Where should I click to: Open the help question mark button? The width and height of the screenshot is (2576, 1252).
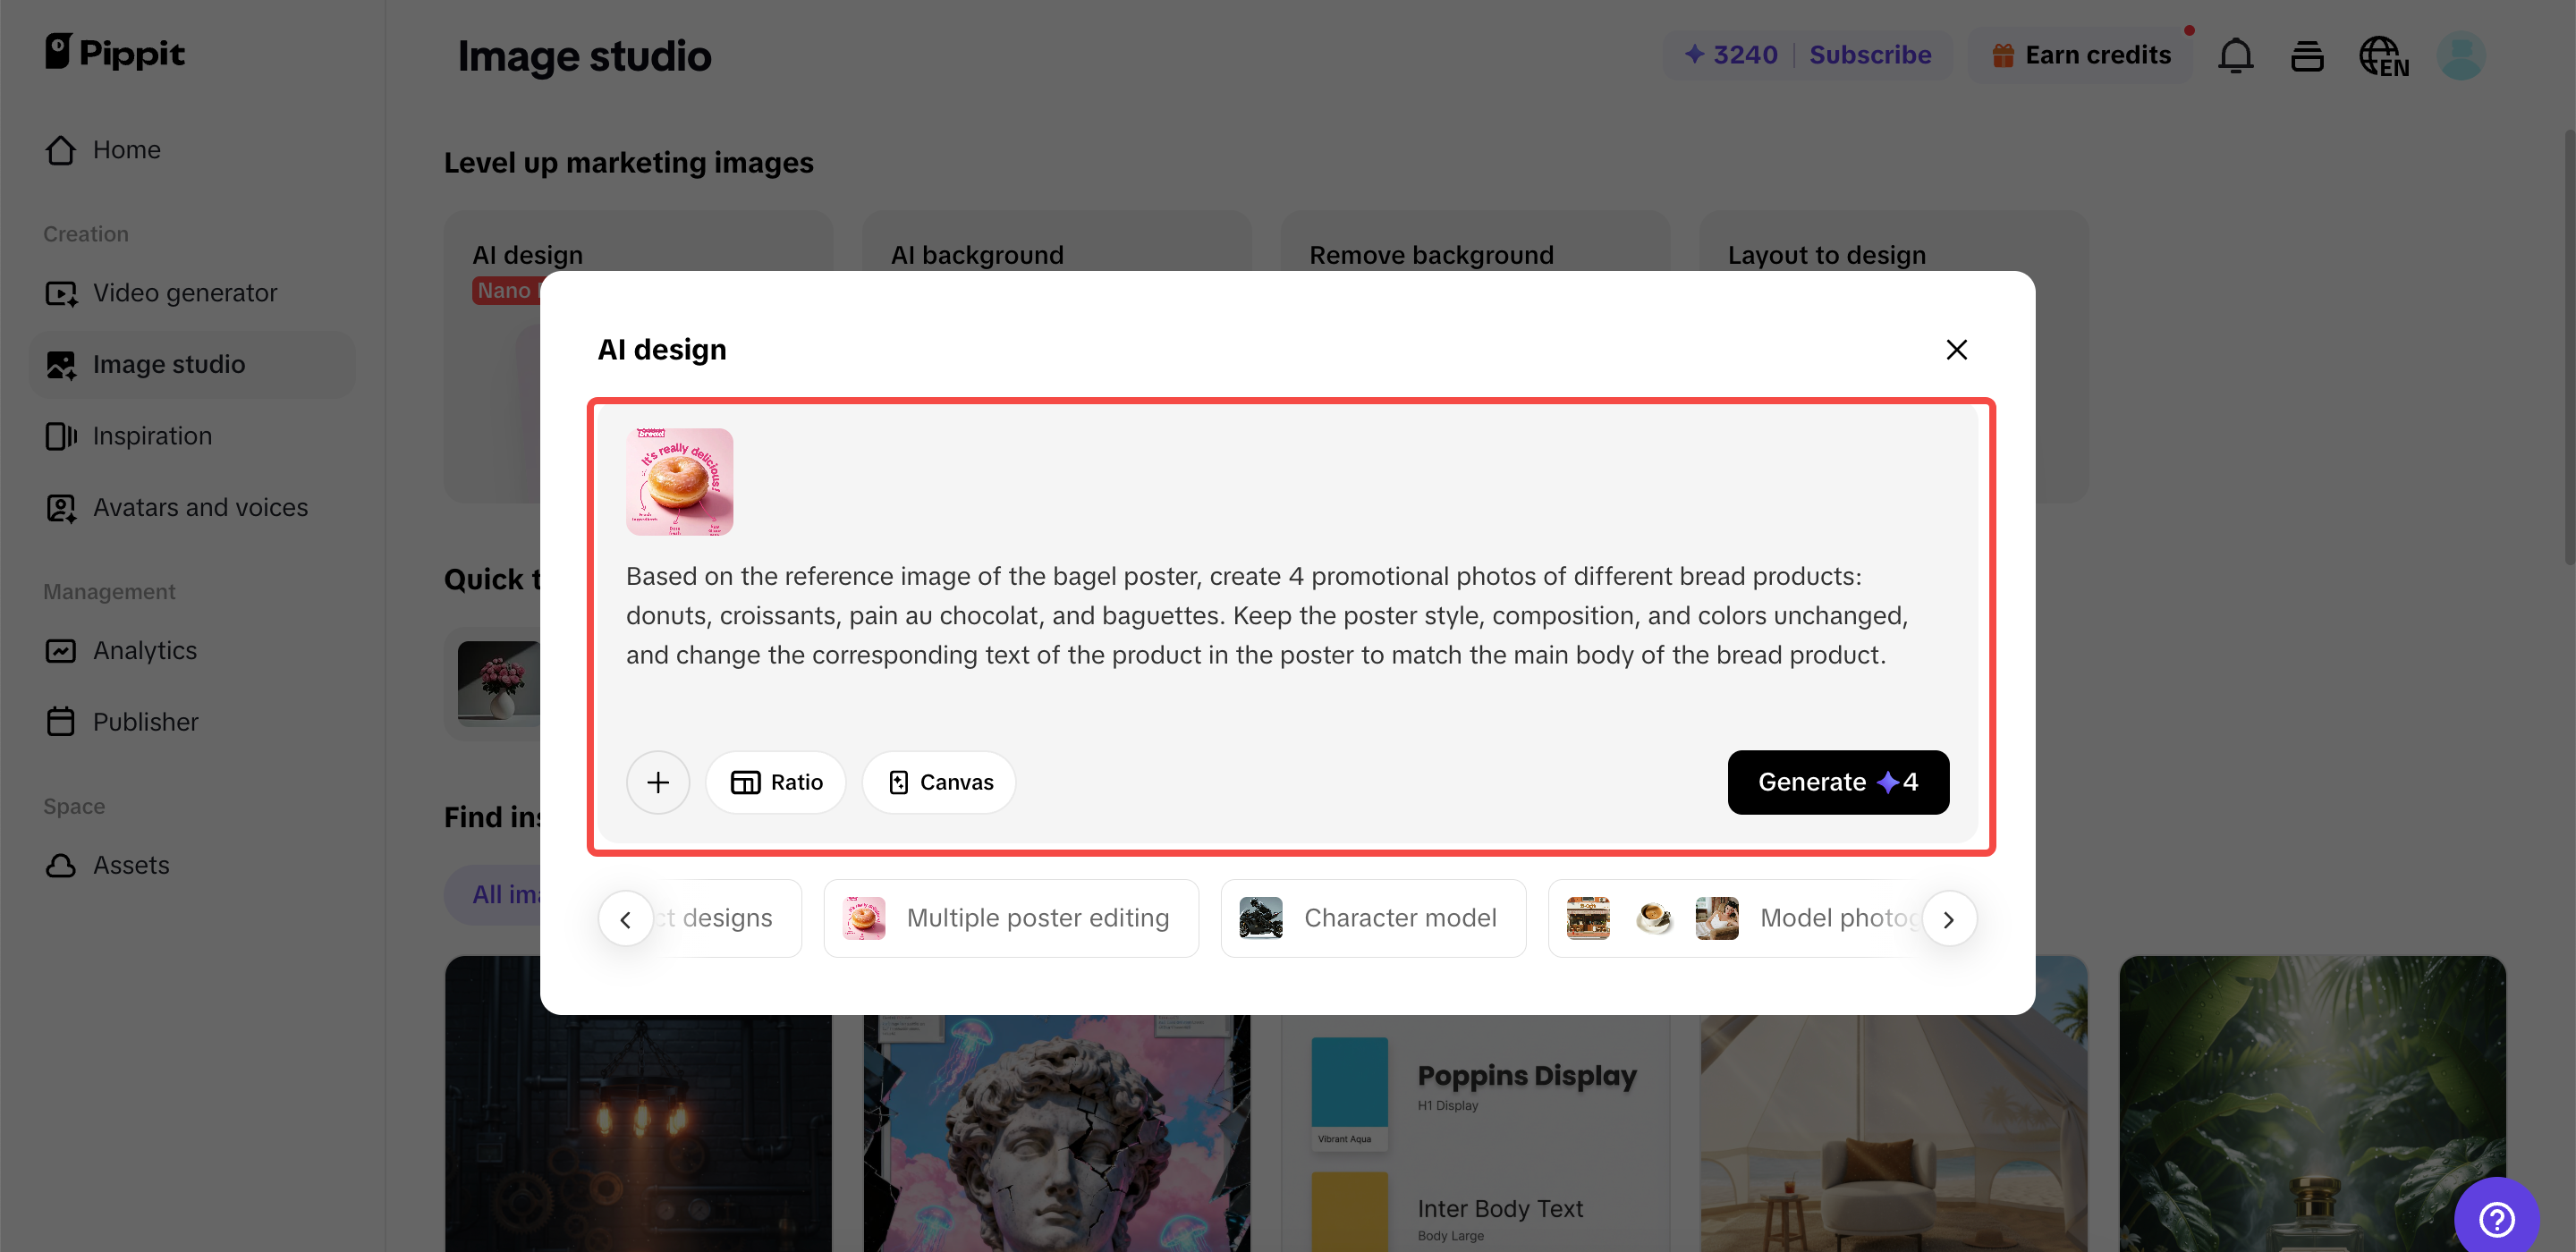click(x=2496, y=1218)
